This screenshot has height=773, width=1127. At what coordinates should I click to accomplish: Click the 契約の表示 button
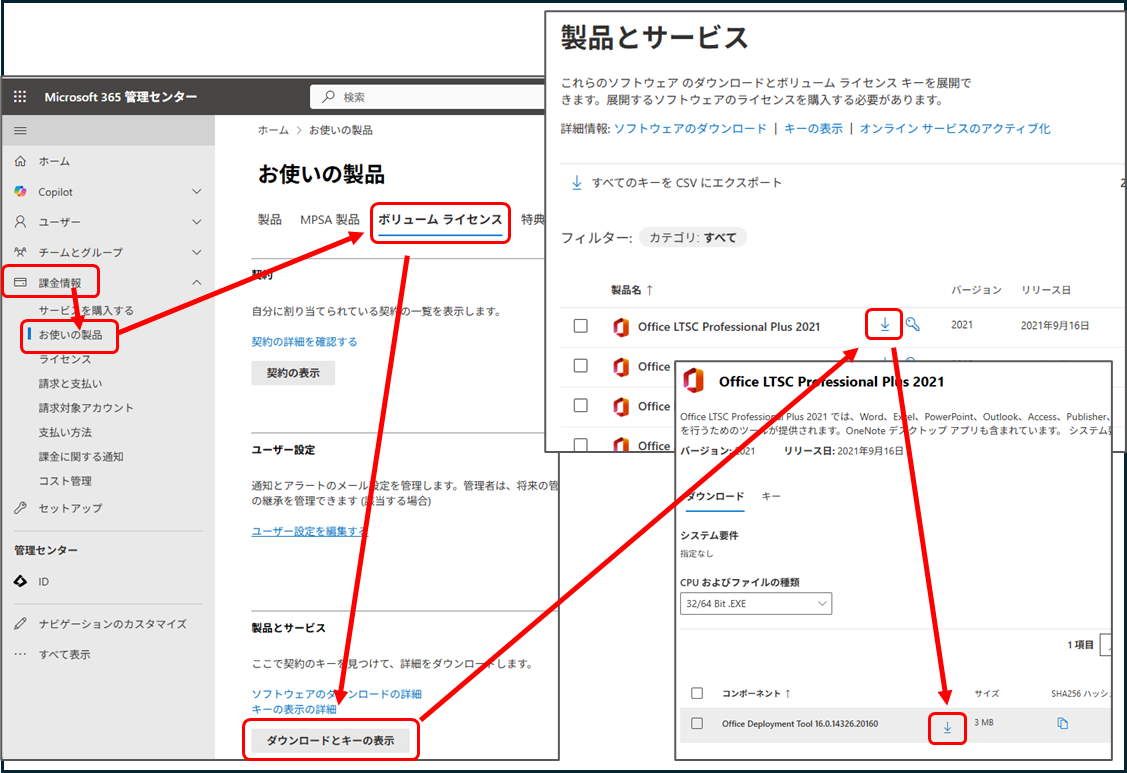[x=293, y=372]
